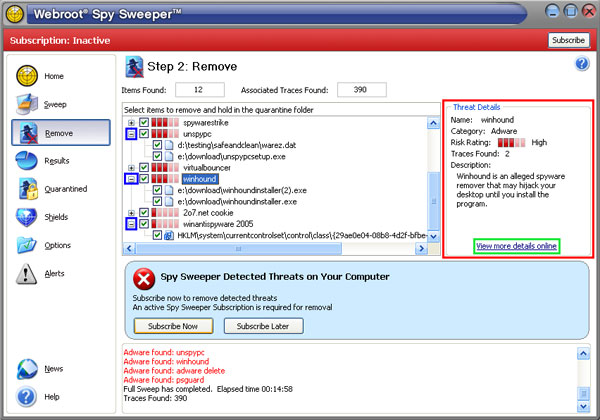Click threat list horizontal scroll right arrow
Image resolution: width=600 pixels, height=420 pixels.
421,249
